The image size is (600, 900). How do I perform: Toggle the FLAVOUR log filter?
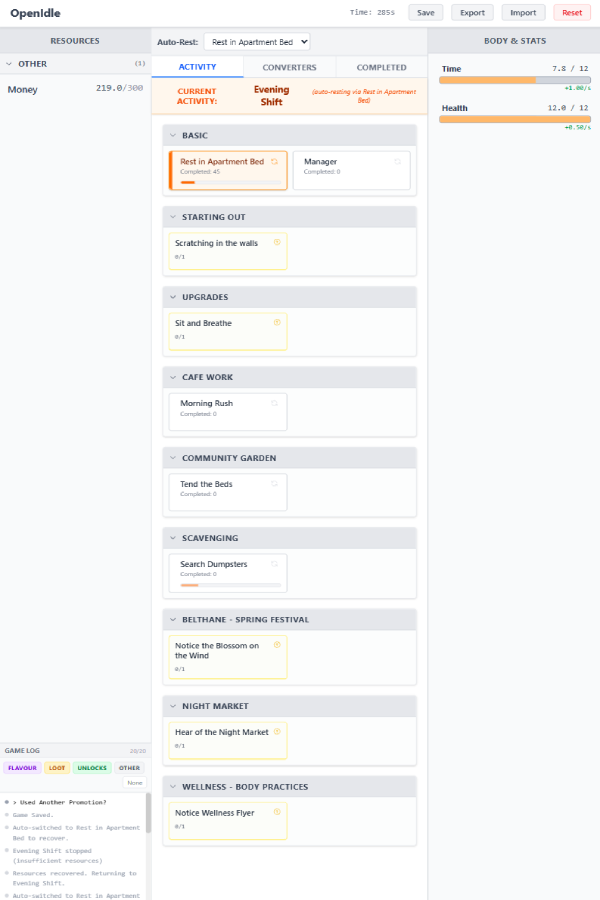[22, 768]
